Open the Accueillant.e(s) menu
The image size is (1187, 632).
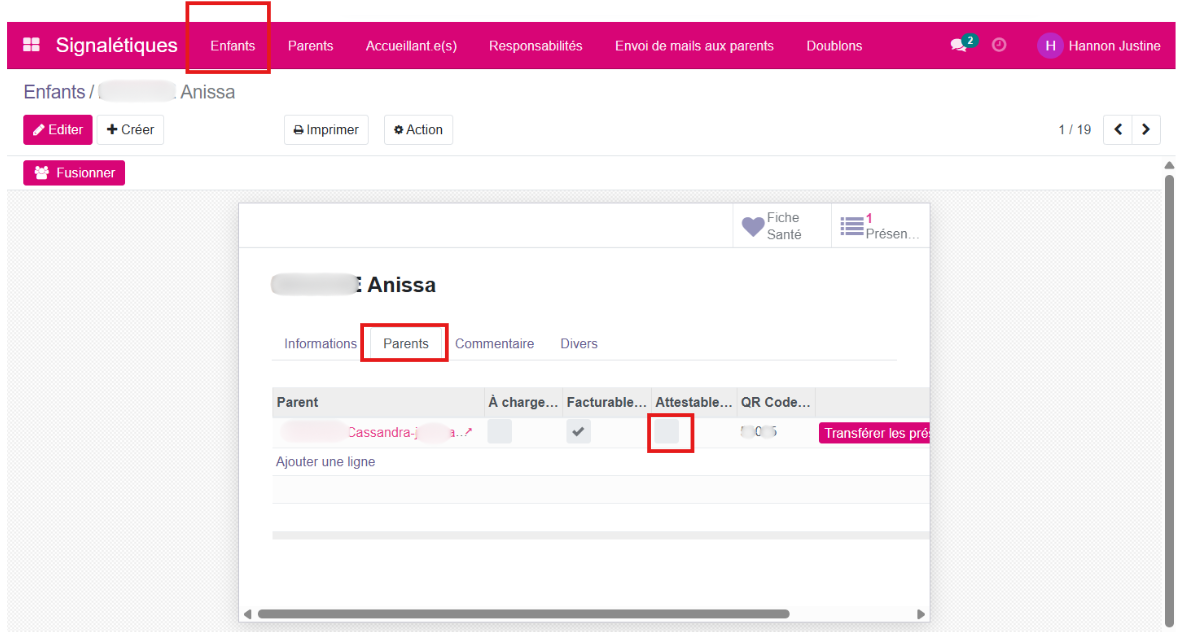point(411,45)
